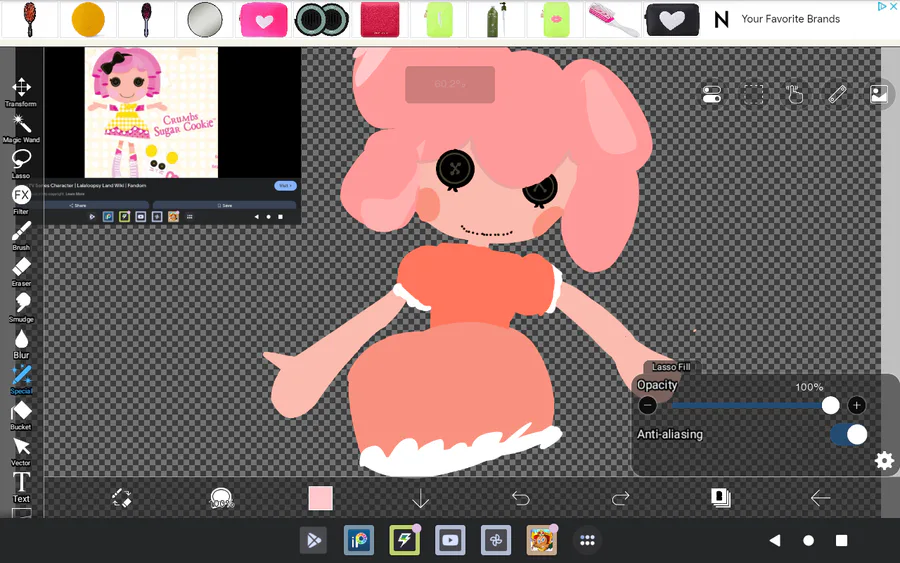The width and height of the screenshot is (900, 563).
Task: Click the Lasso Fill label
Action: click(671, 367)
